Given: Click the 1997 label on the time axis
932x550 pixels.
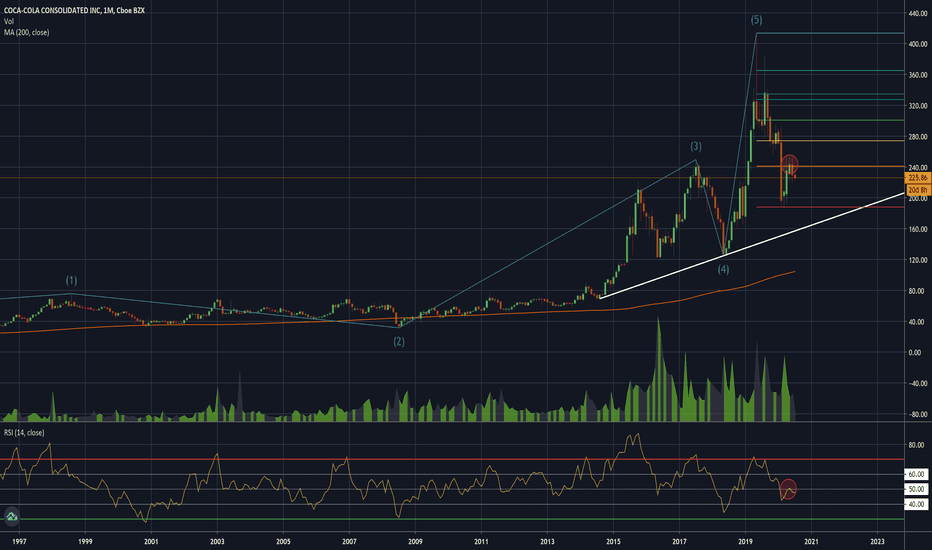Looking at the screenshot, I should [19, 542].
